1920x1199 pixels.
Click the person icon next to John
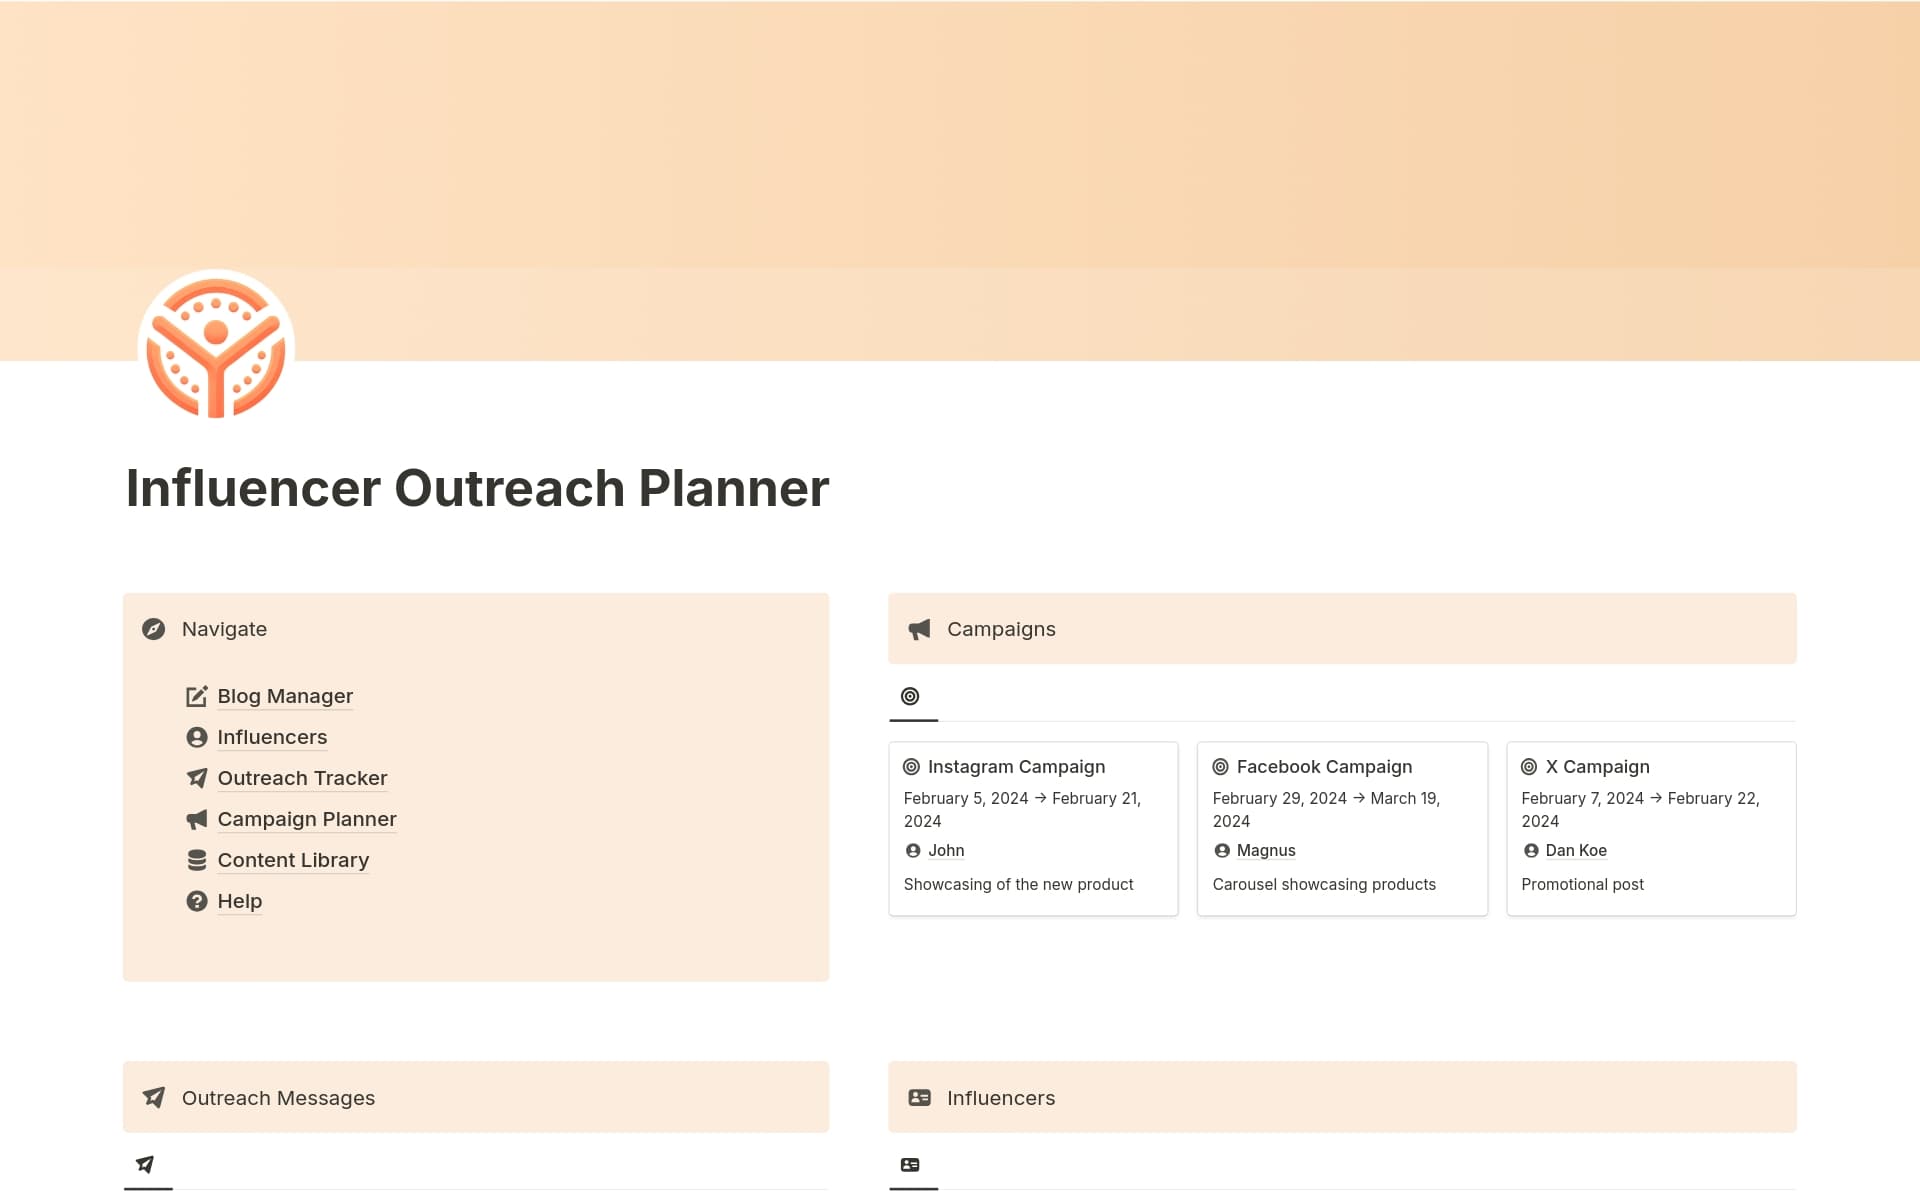(911, 850)
